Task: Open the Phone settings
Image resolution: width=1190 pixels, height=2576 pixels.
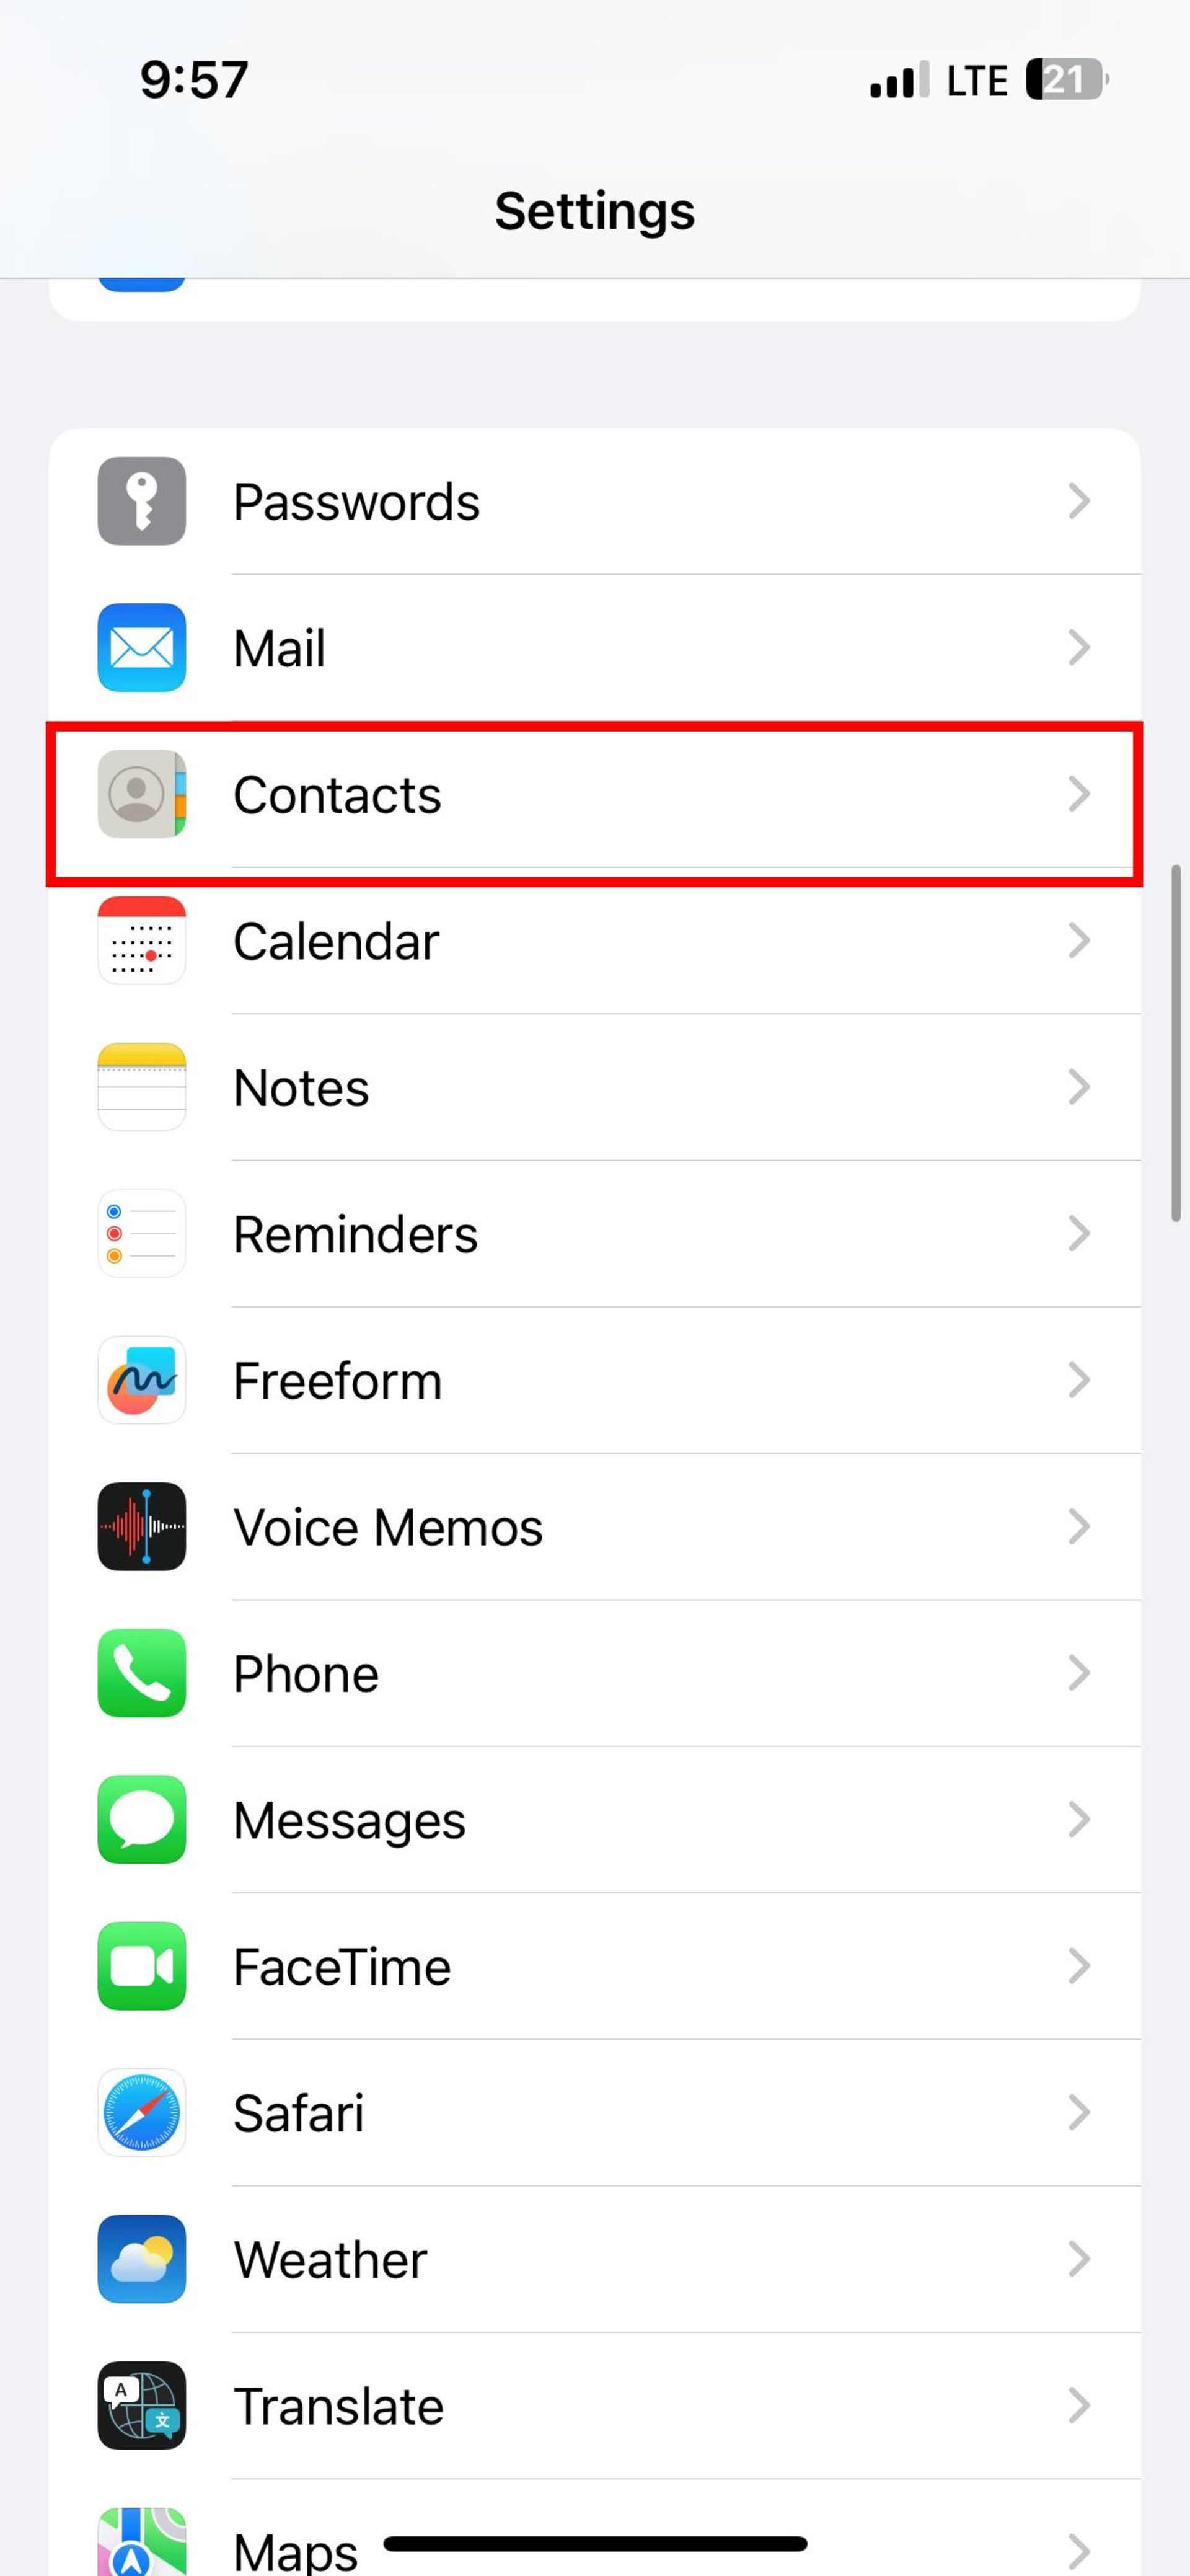Action: coord(594,1673)
